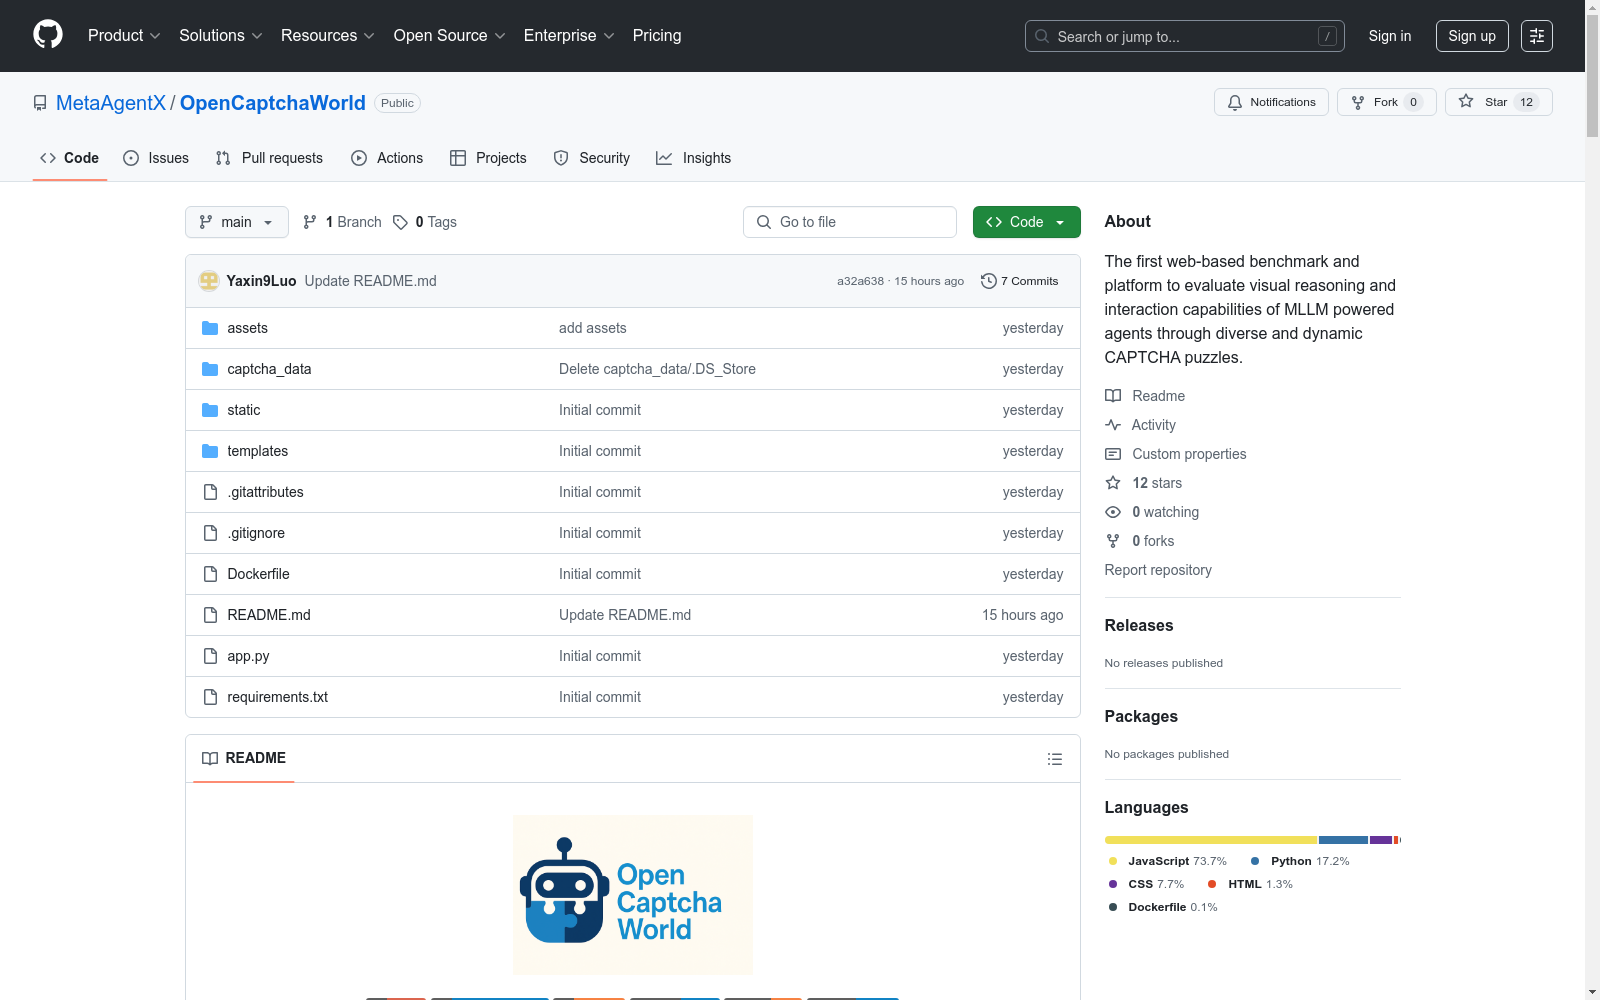Image resolution: width=1600 pixels, height=1000 pixels.
Task: Click the pulse icon beside Activity
Action: pyautogui.click(x=1113, y=425)
